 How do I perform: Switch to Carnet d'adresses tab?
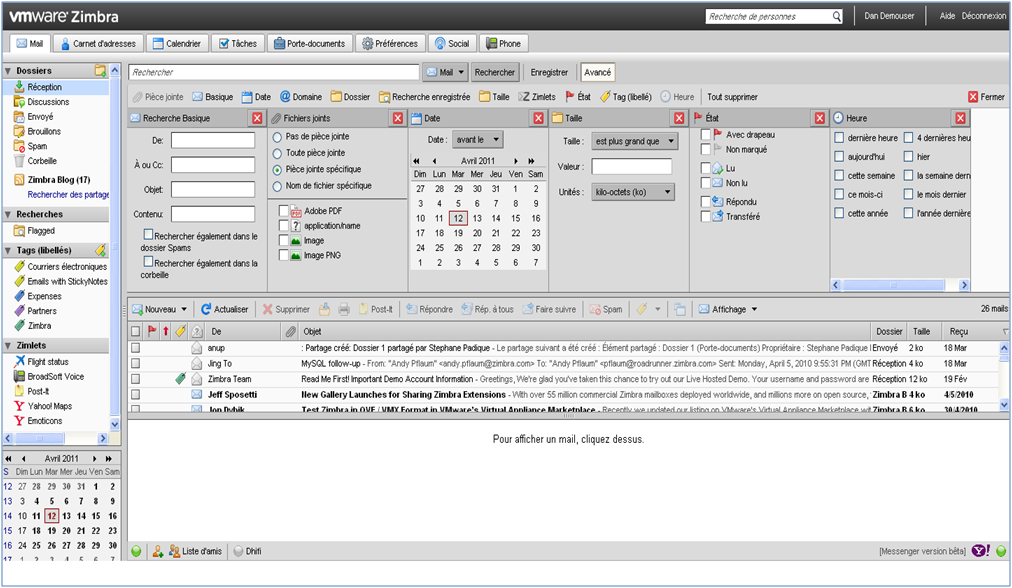coord(98,44)
